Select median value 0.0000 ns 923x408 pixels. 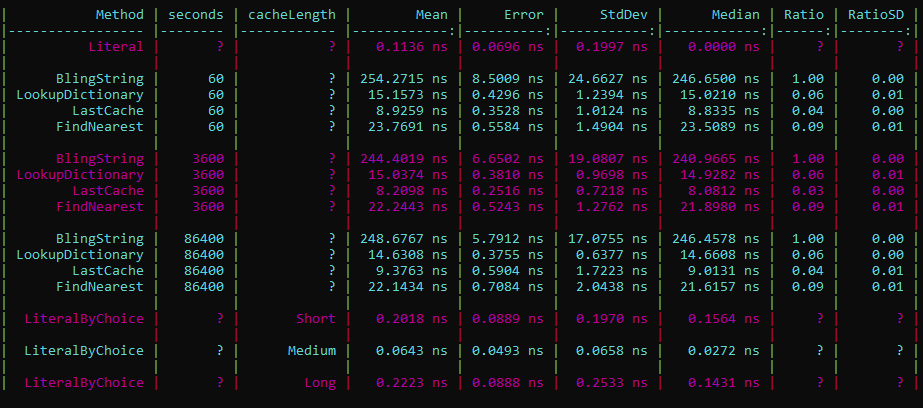click(723, 47)
